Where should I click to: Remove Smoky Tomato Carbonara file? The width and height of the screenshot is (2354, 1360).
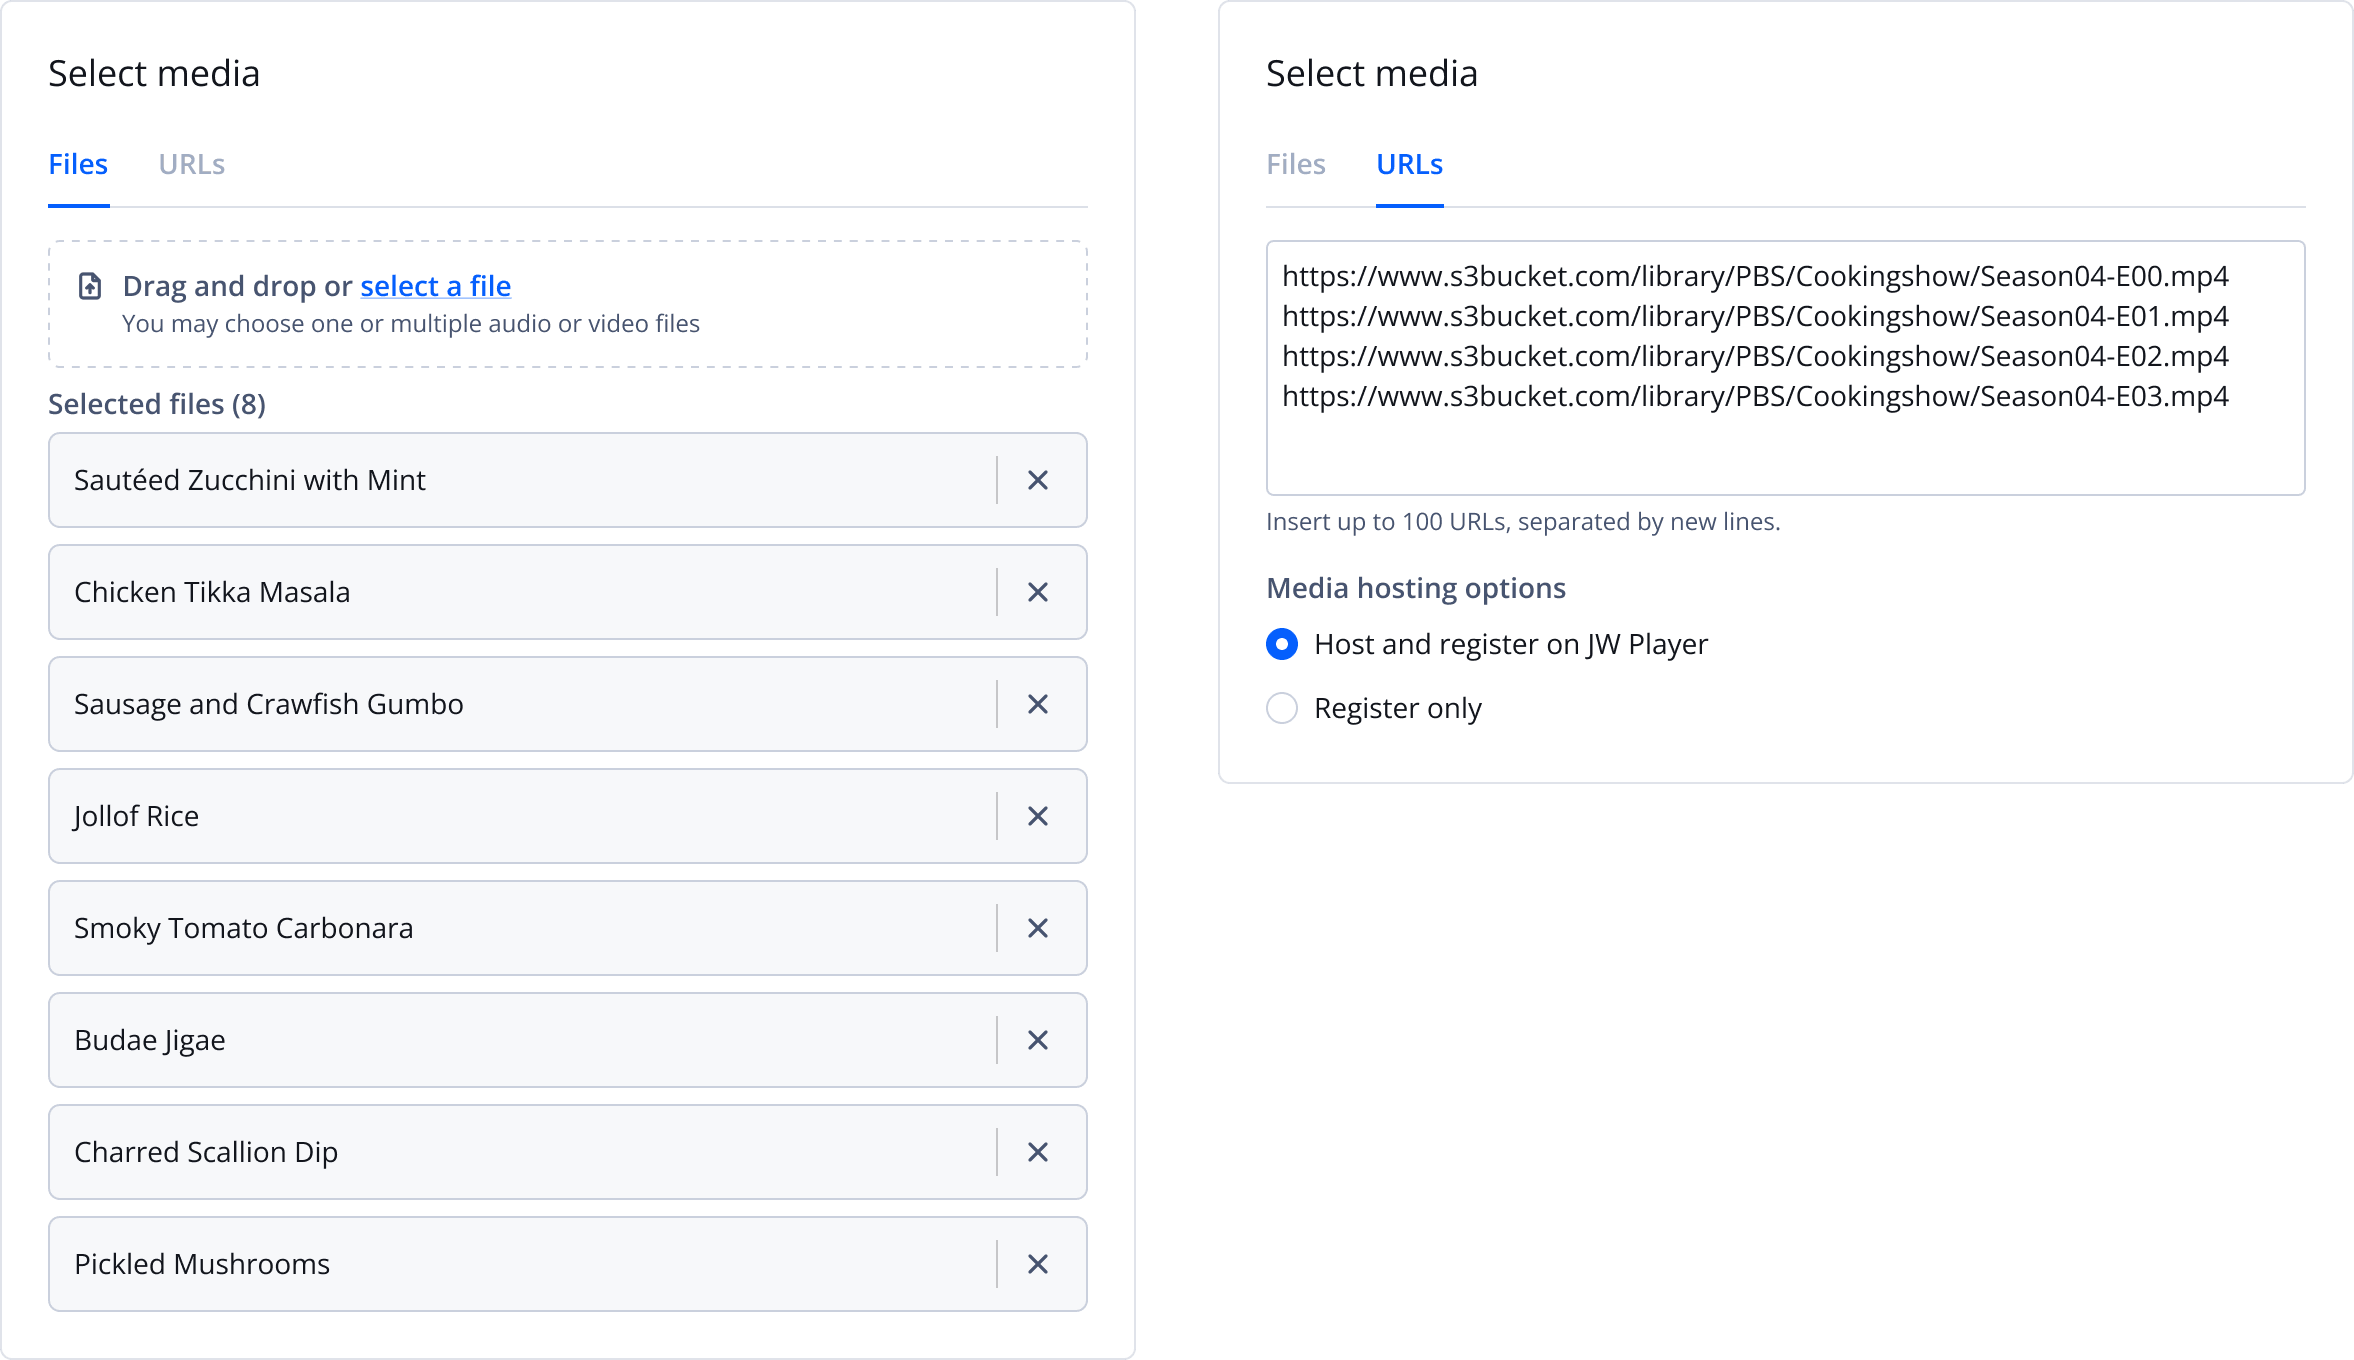[1037, 928]
